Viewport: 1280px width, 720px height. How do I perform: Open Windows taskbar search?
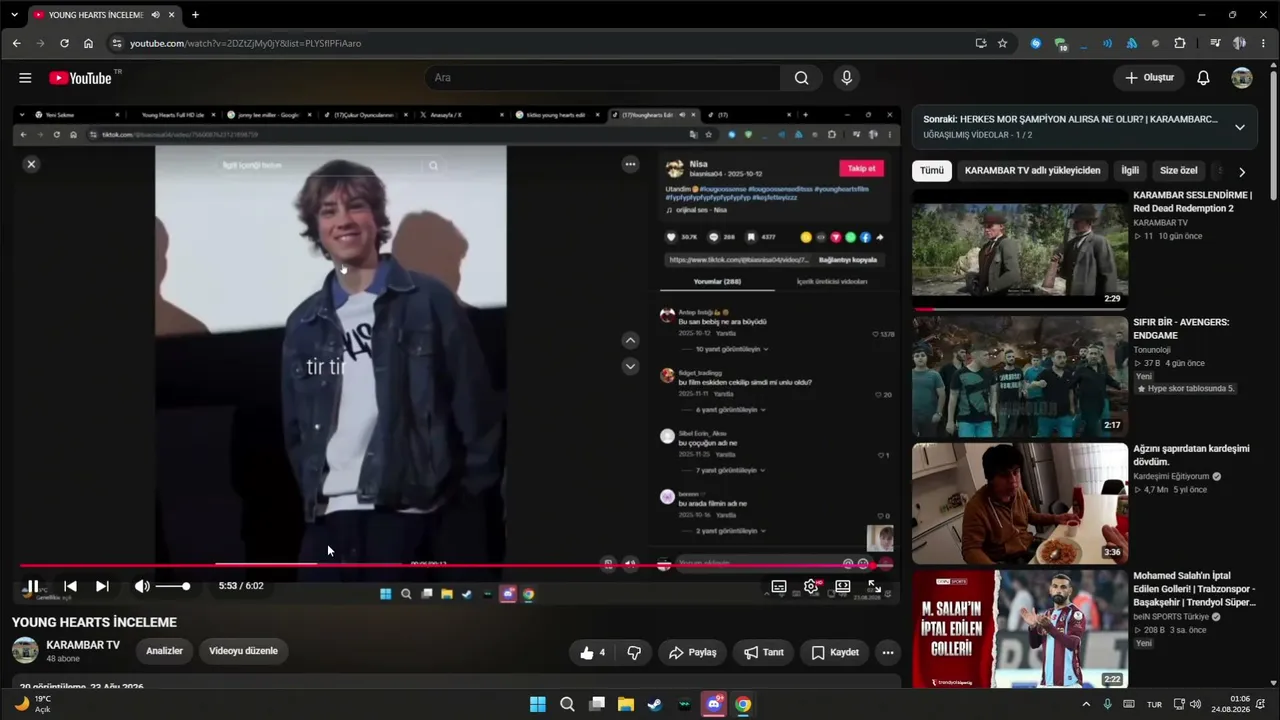coord(567,704)
